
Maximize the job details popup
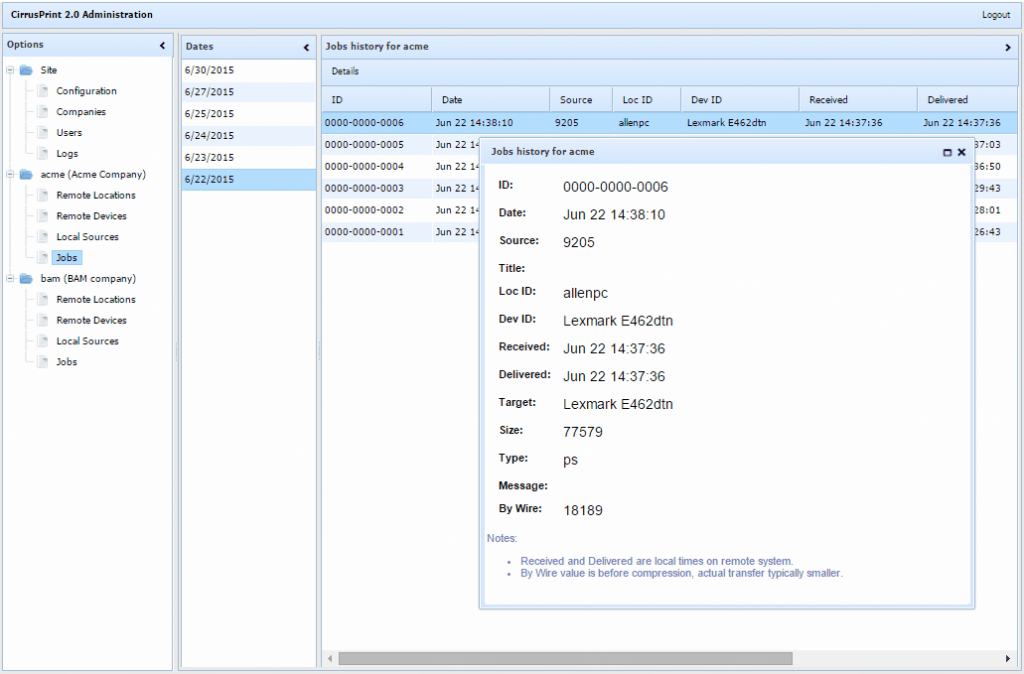(946, 152)
